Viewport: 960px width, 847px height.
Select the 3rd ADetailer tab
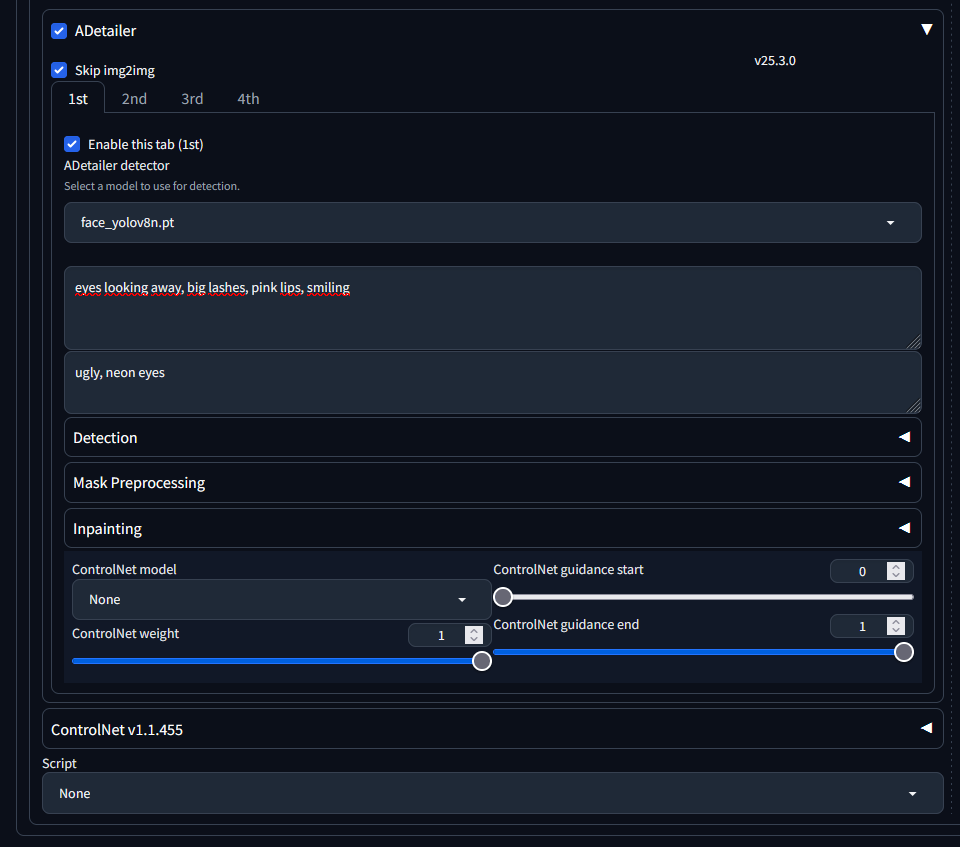click(192, 98)
